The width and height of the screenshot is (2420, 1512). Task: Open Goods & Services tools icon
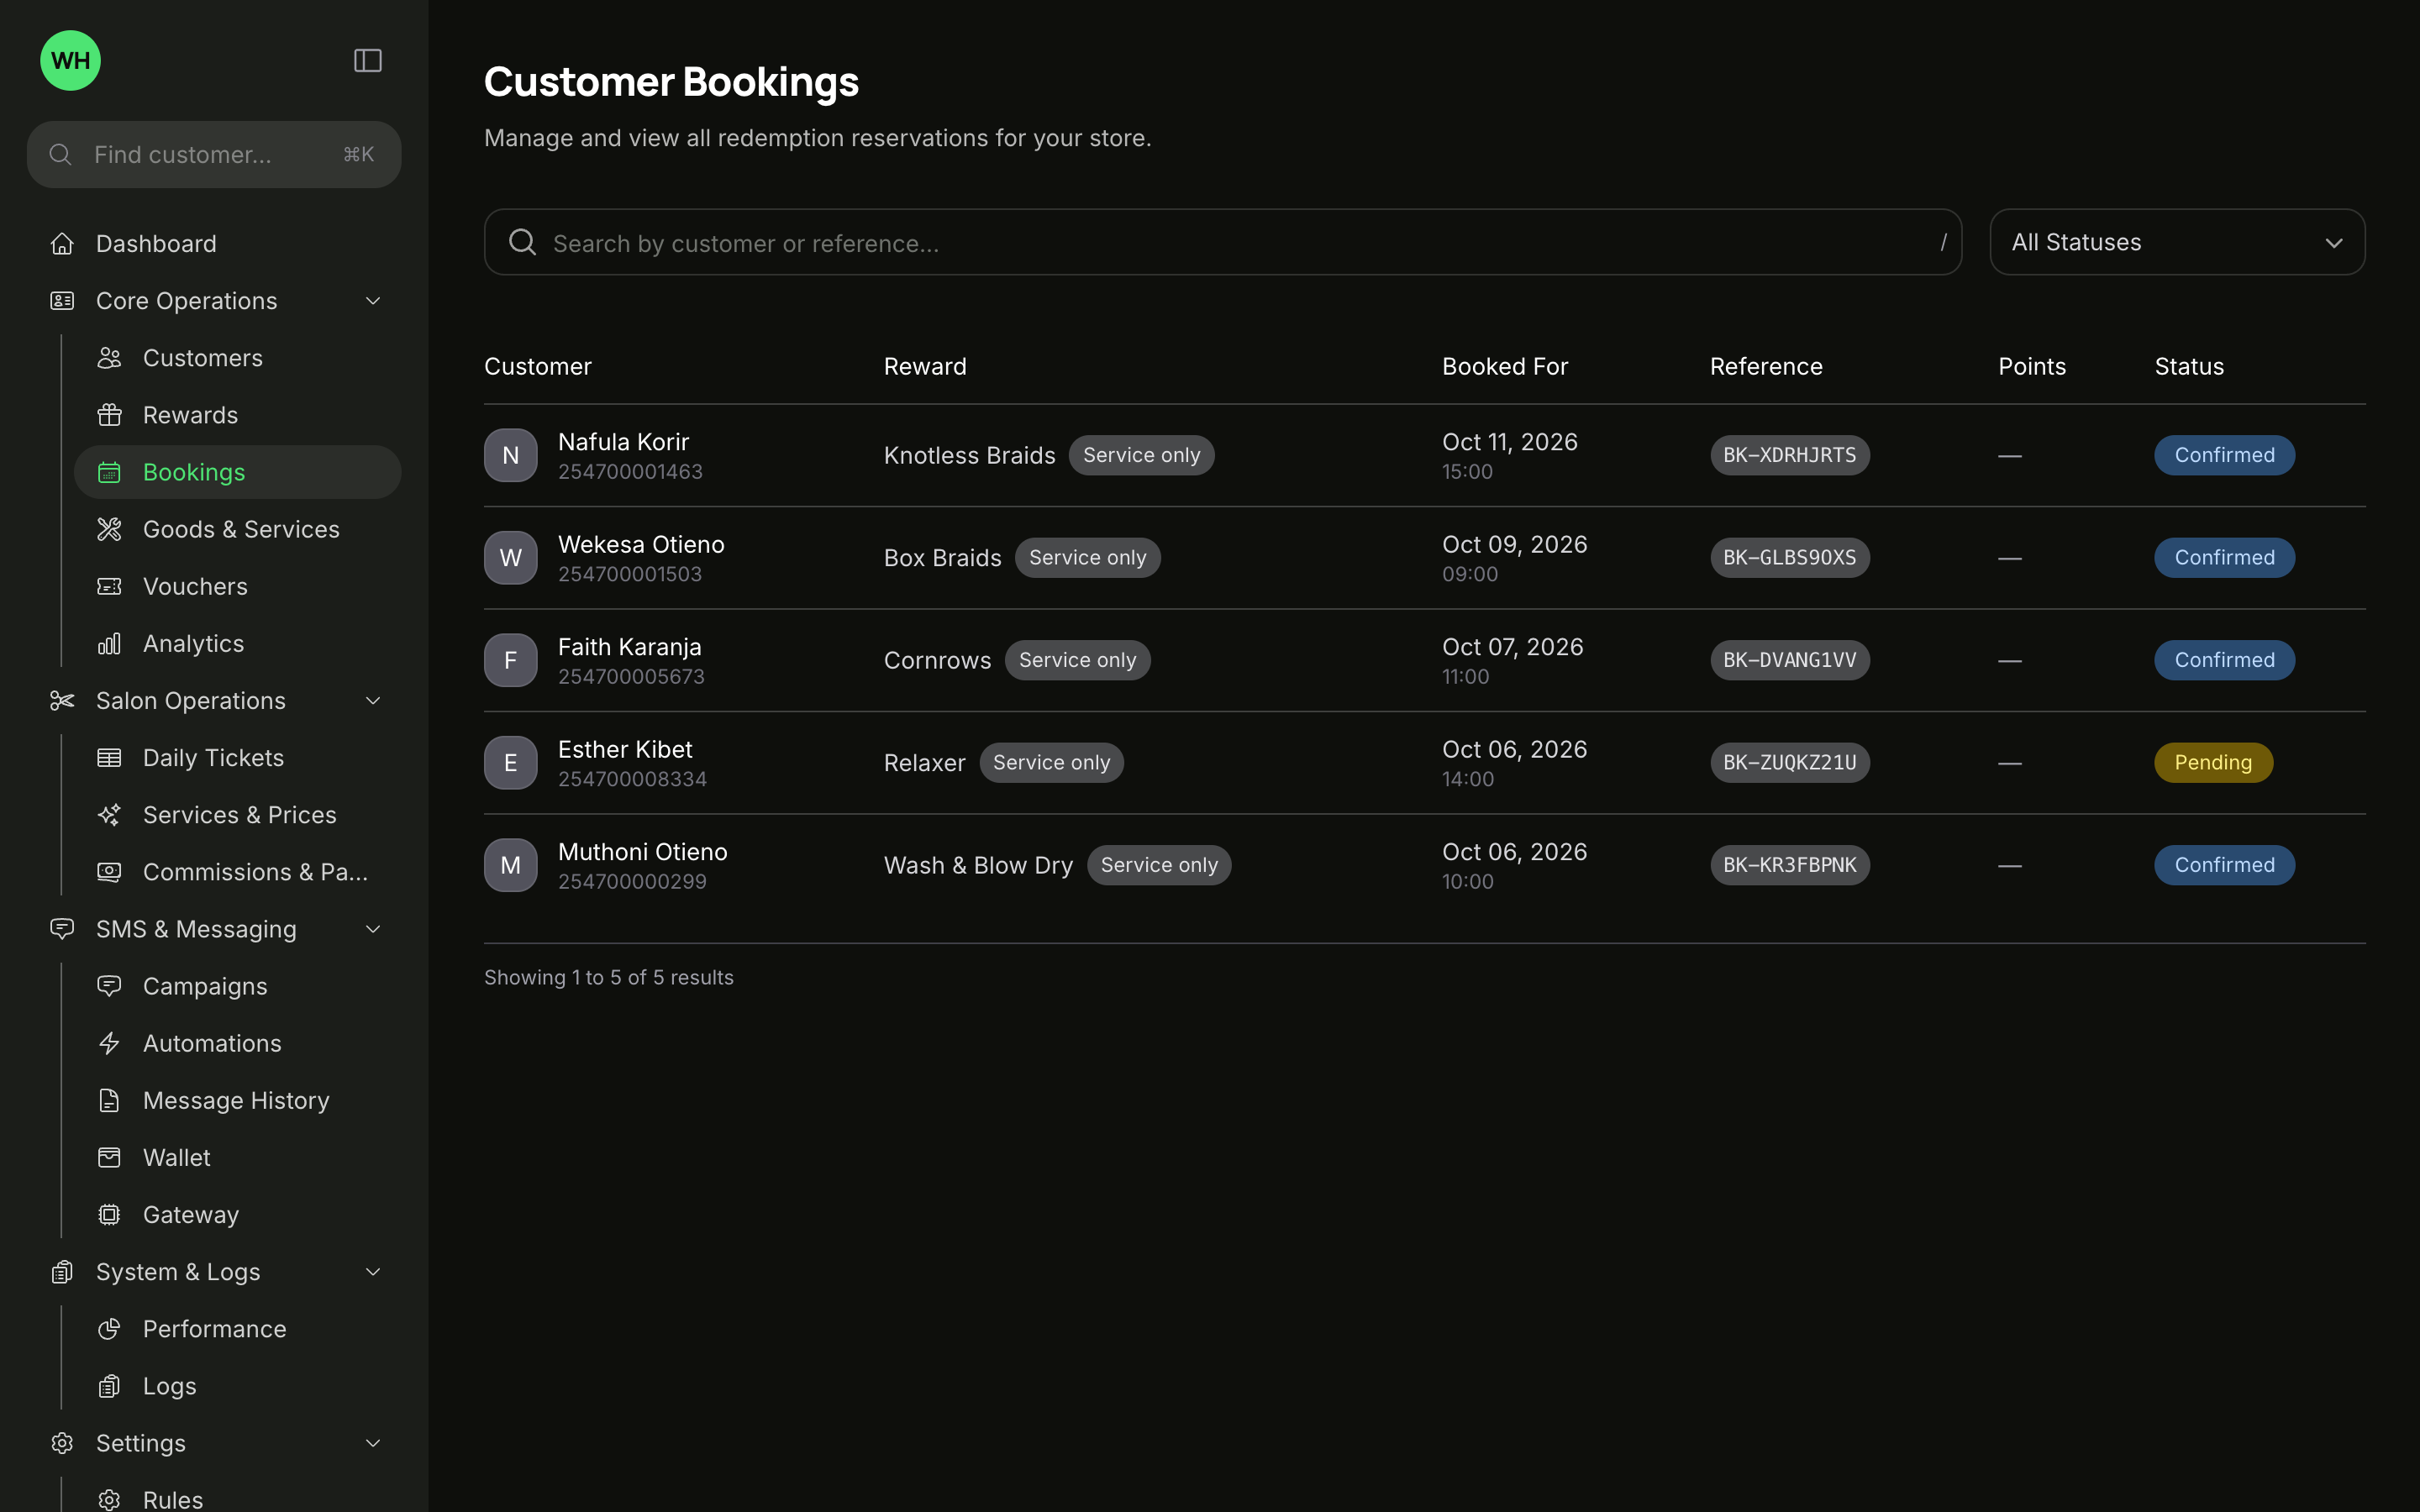(x=109, y=529)
